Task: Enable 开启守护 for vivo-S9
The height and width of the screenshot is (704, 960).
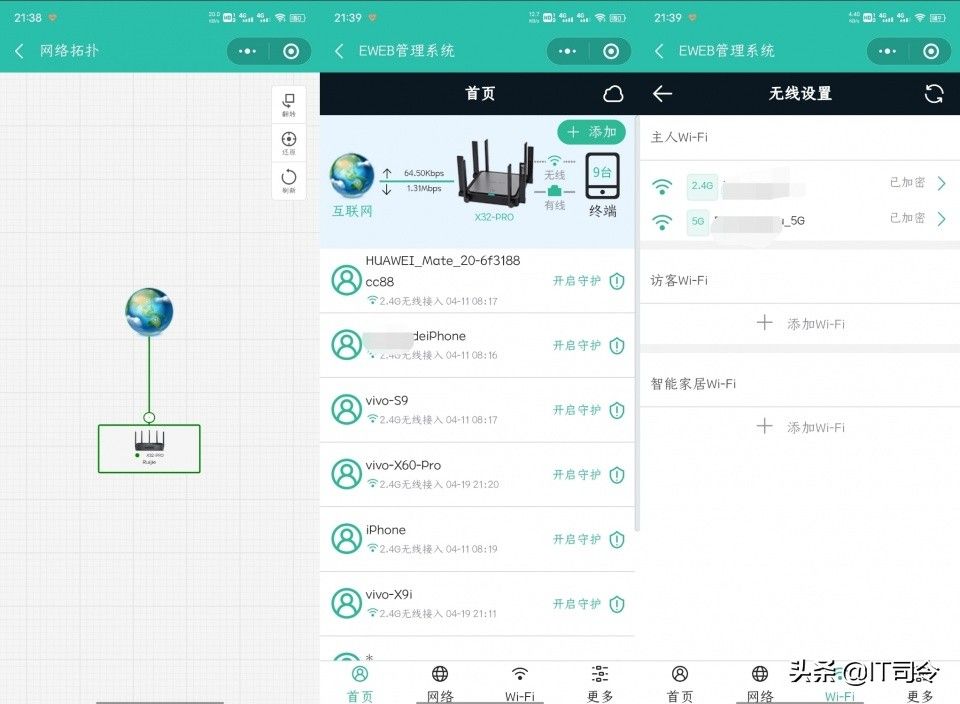Action: point(588,410)
